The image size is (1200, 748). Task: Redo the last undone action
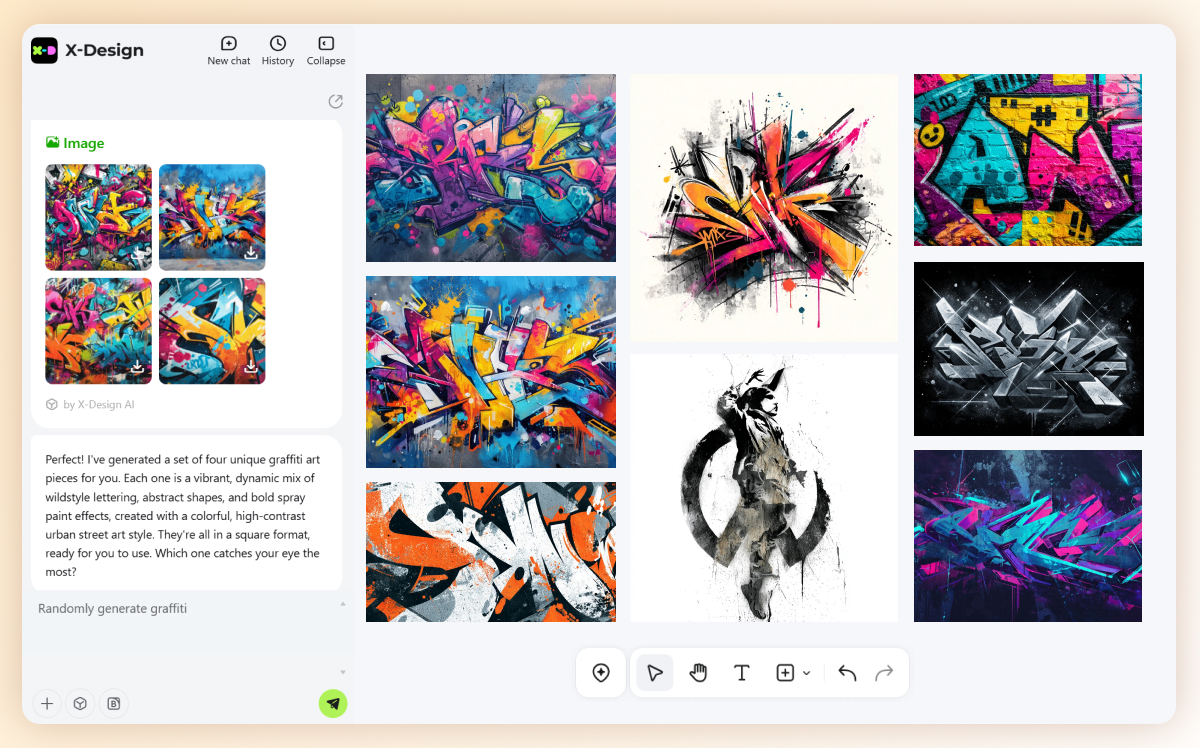tap(884, 673)
